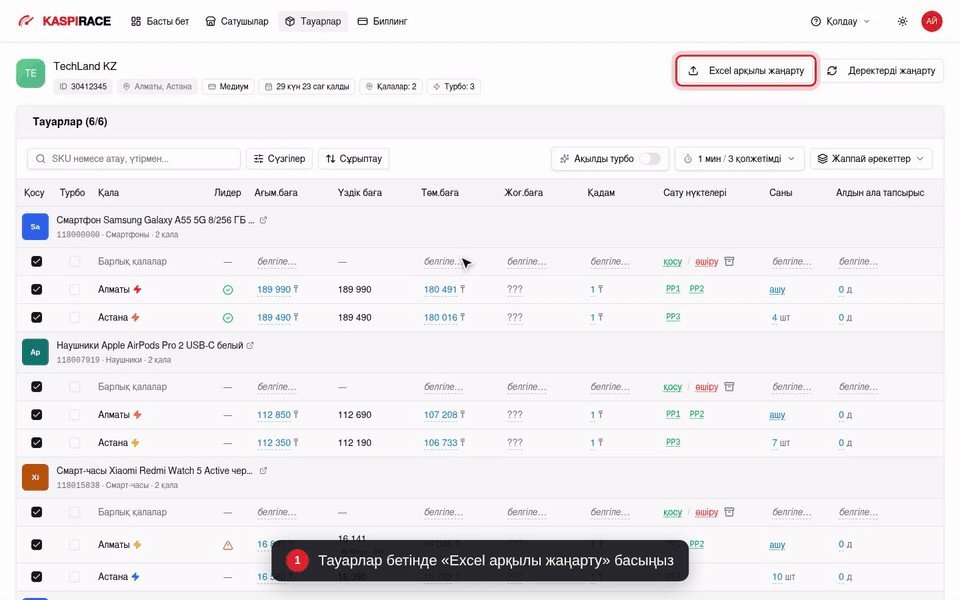960x600 pixels.
Task: Uncheck Қосу checkbox for Xiaomi Барлық қалалар row
Action: click(37, 512)
